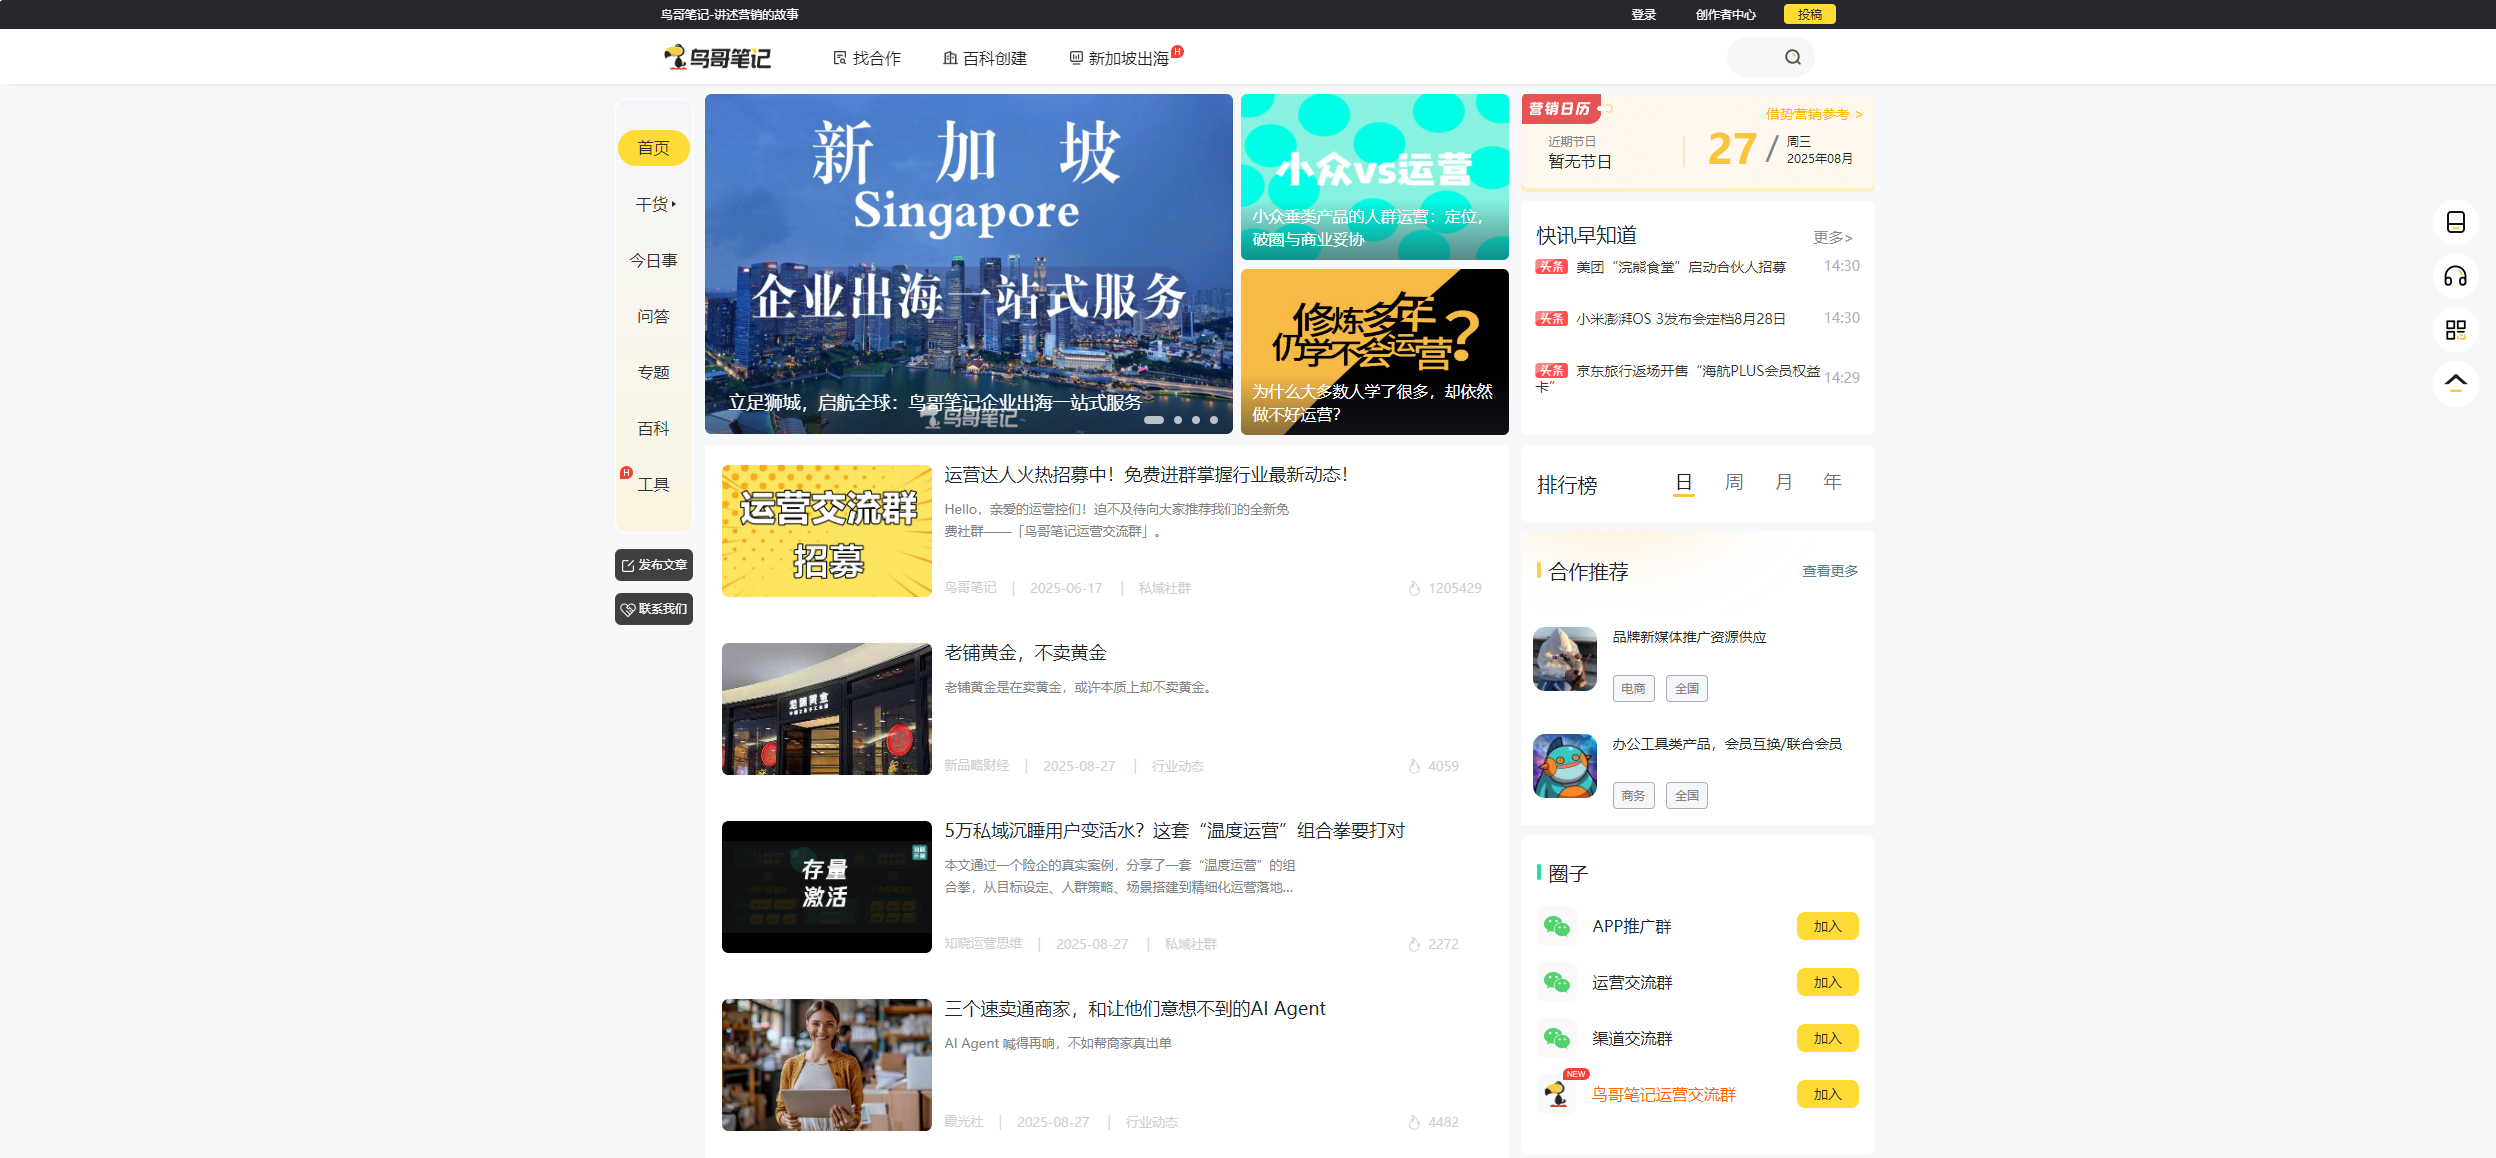Join APP推广群 using its 加入 button
Screen dimensions: 2496x1158
1826,926
